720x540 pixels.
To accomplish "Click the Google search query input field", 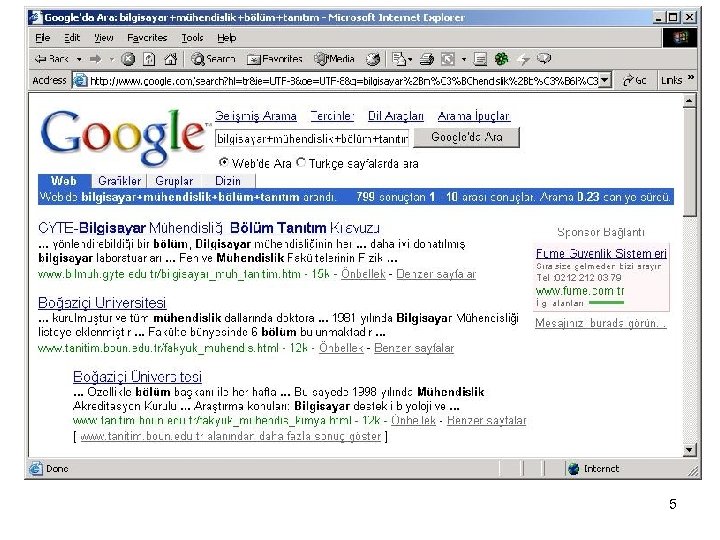I will coord(312,138).
